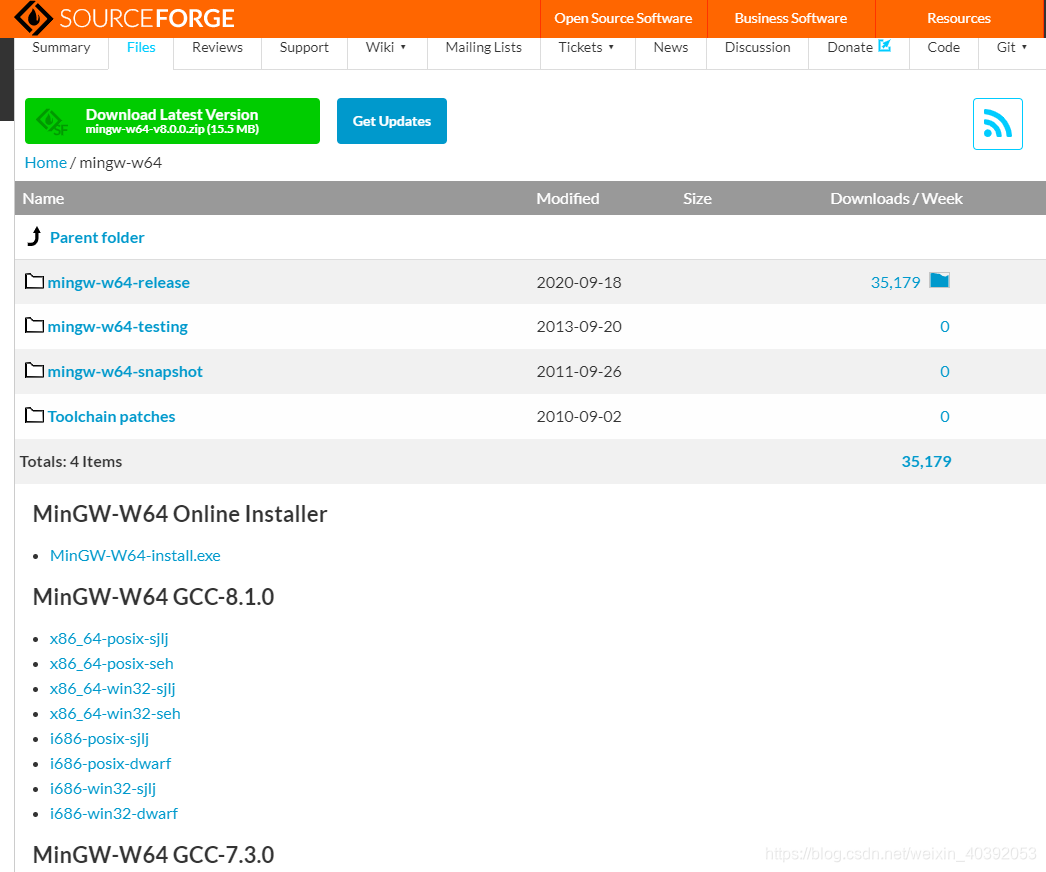Click the MinGW-W64 Online Installer heading

180,514
